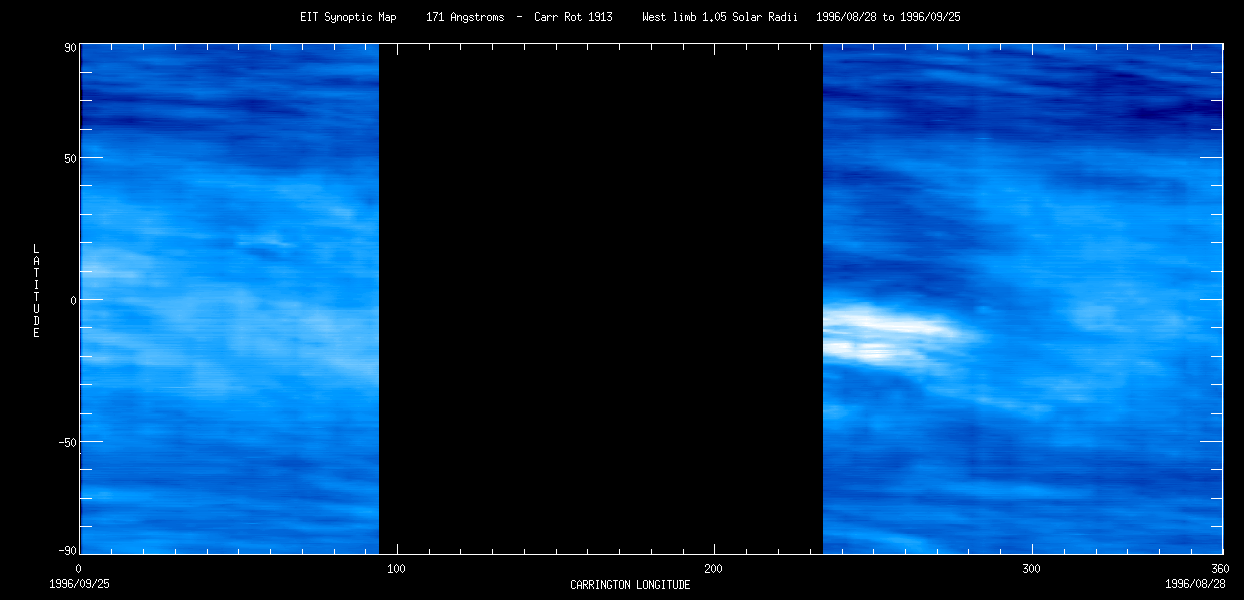1244x600 pixels.
Task: Click the 90 latitude tick label
Action: point(70,46)
